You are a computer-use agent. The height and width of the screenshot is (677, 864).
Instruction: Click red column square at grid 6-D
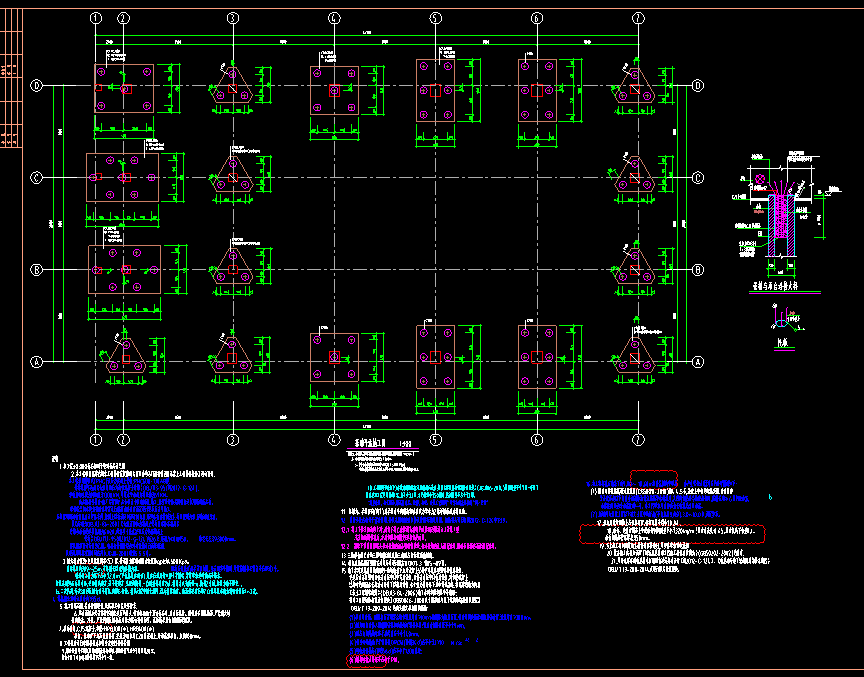(537, 91)
